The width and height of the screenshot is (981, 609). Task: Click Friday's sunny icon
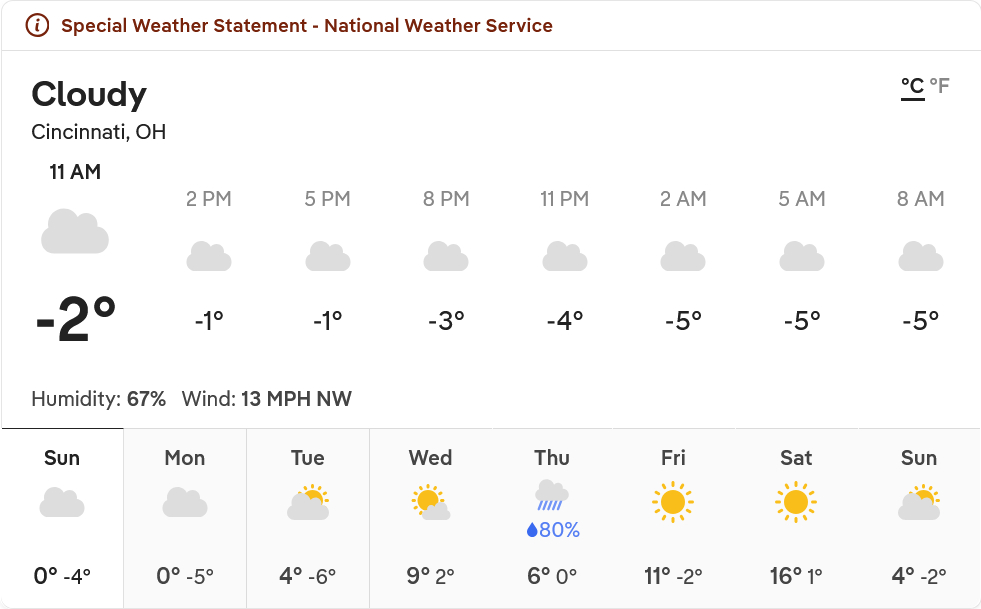(x=673, y=502)
